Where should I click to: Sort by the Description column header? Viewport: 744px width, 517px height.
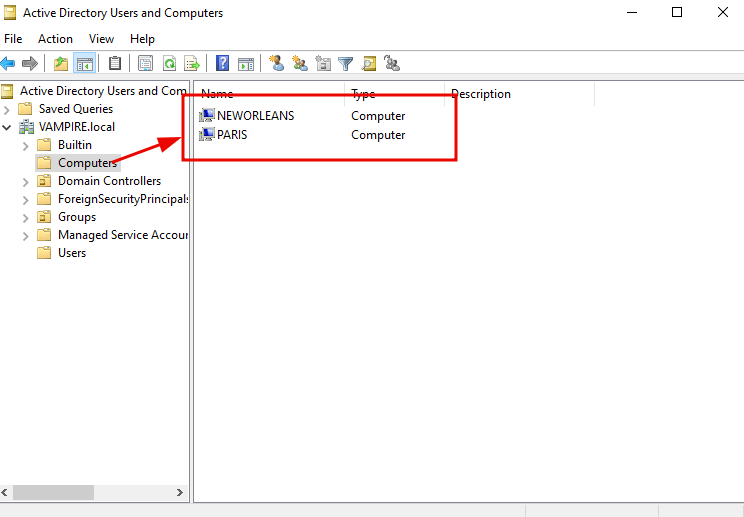[520, 94]
